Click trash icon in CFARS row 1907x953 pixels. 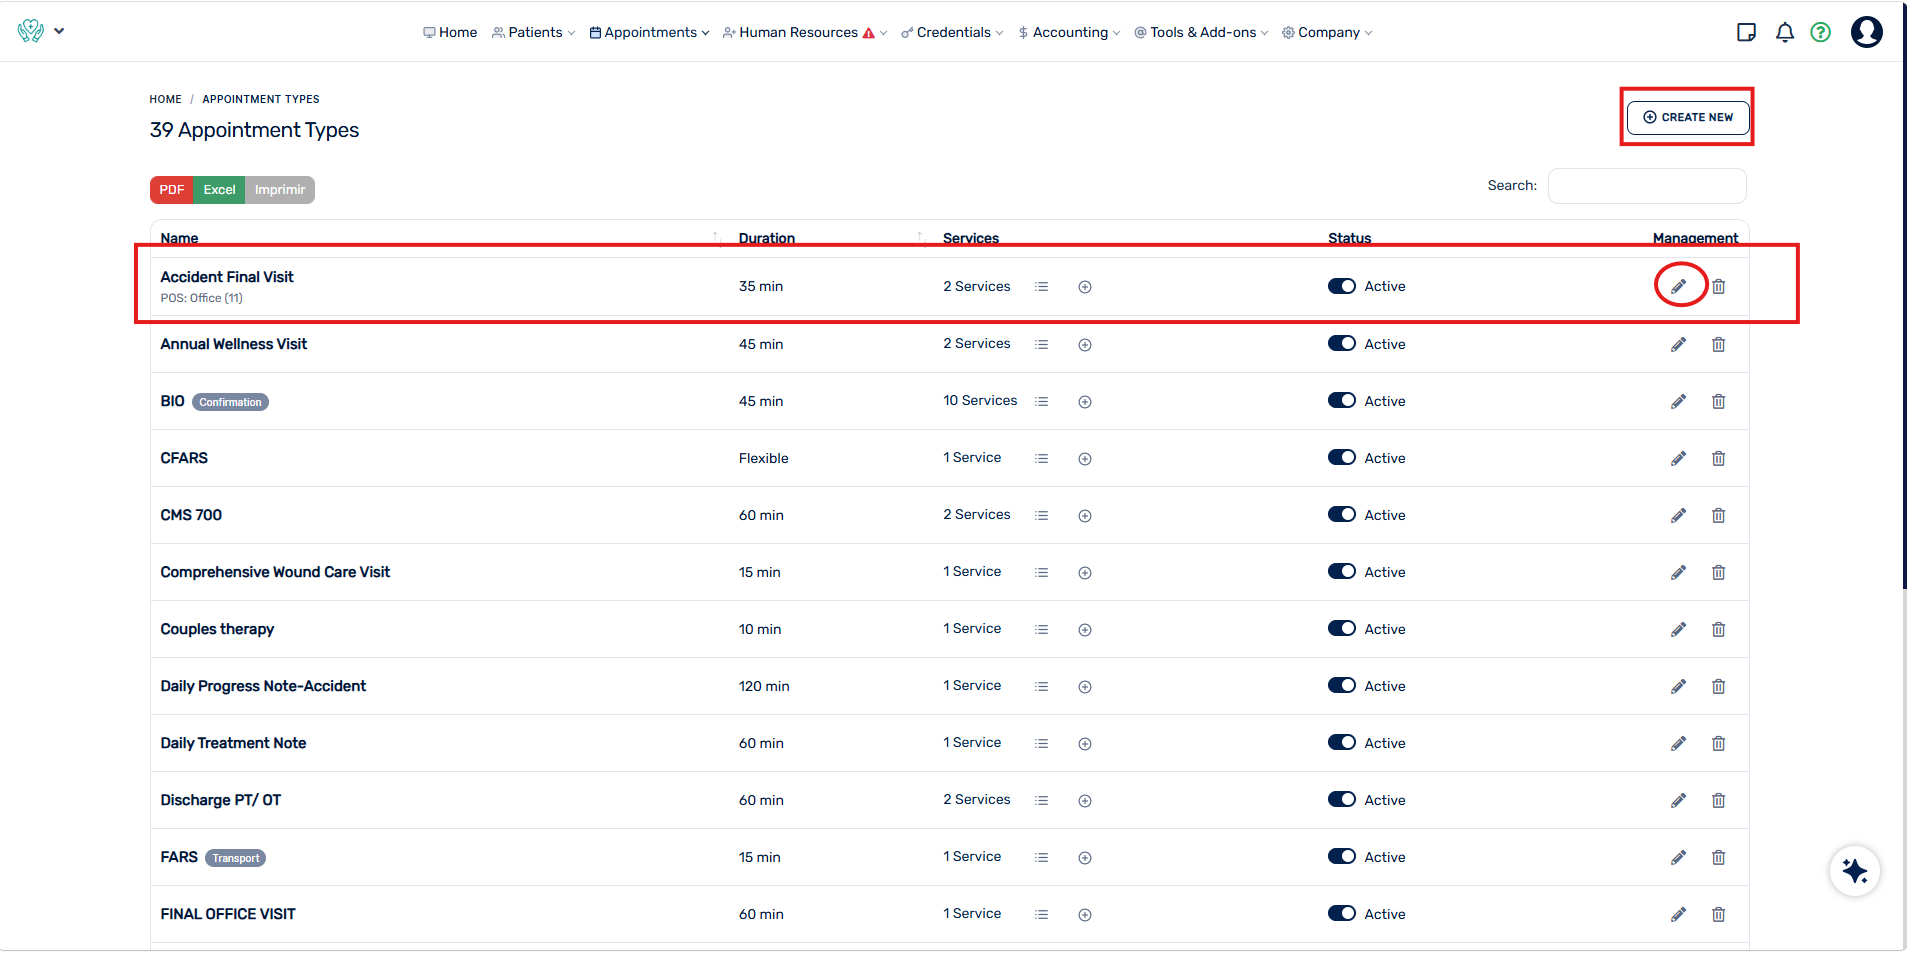click(x=1718, y=458)
